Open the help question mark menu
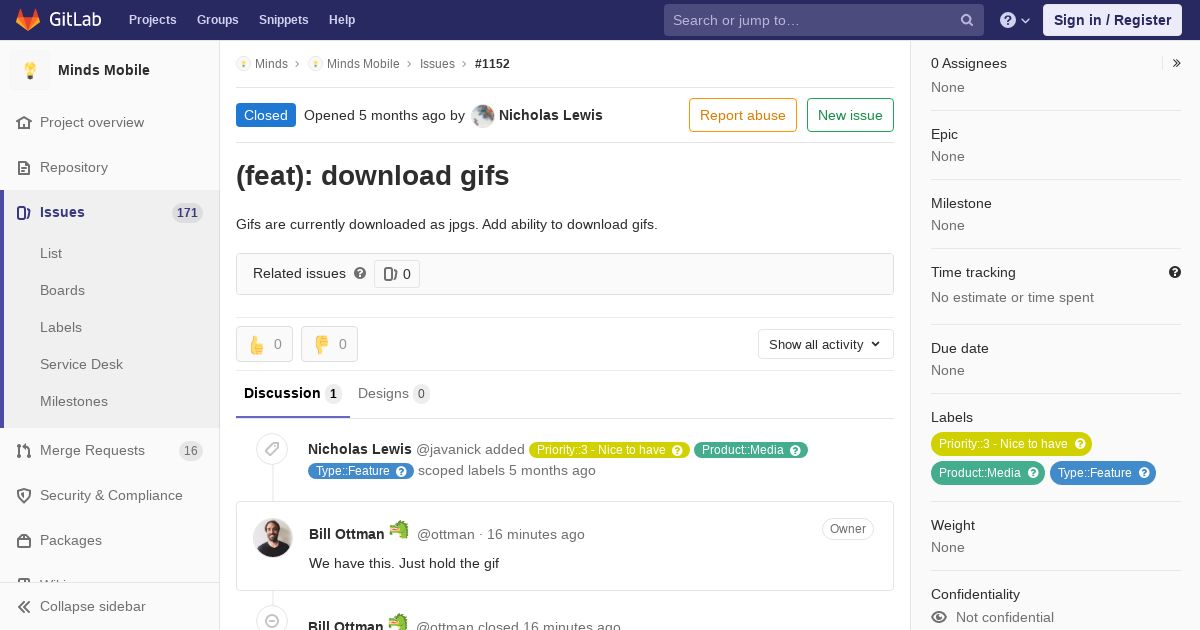The height and width of the screenshot is (630, 1200). click(1015, 20)
